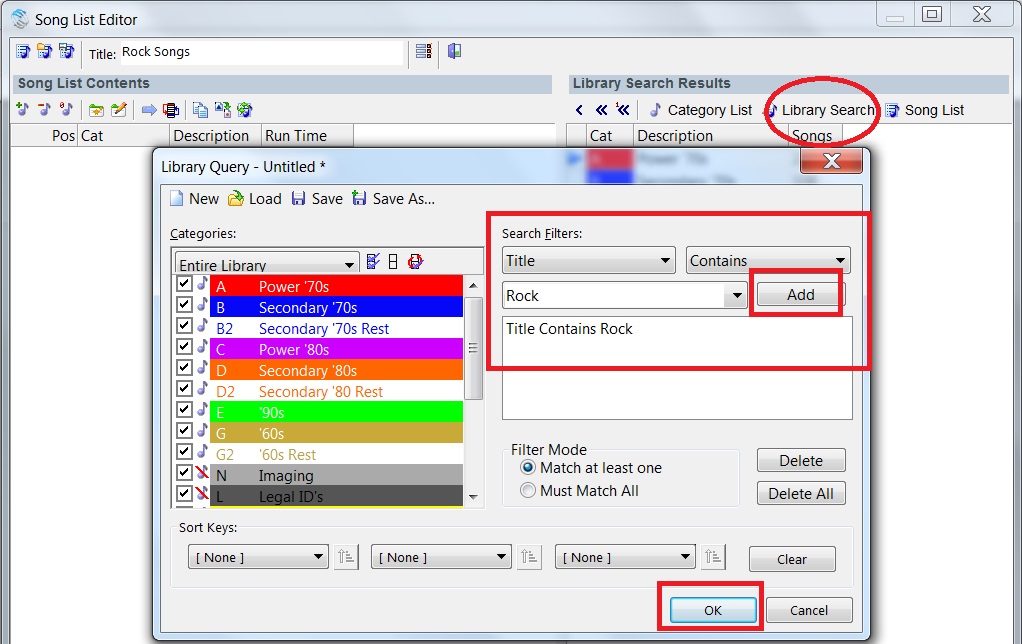Click the Save As disk icon
The width and height of the screenshot is (1022, 644).
359,199
